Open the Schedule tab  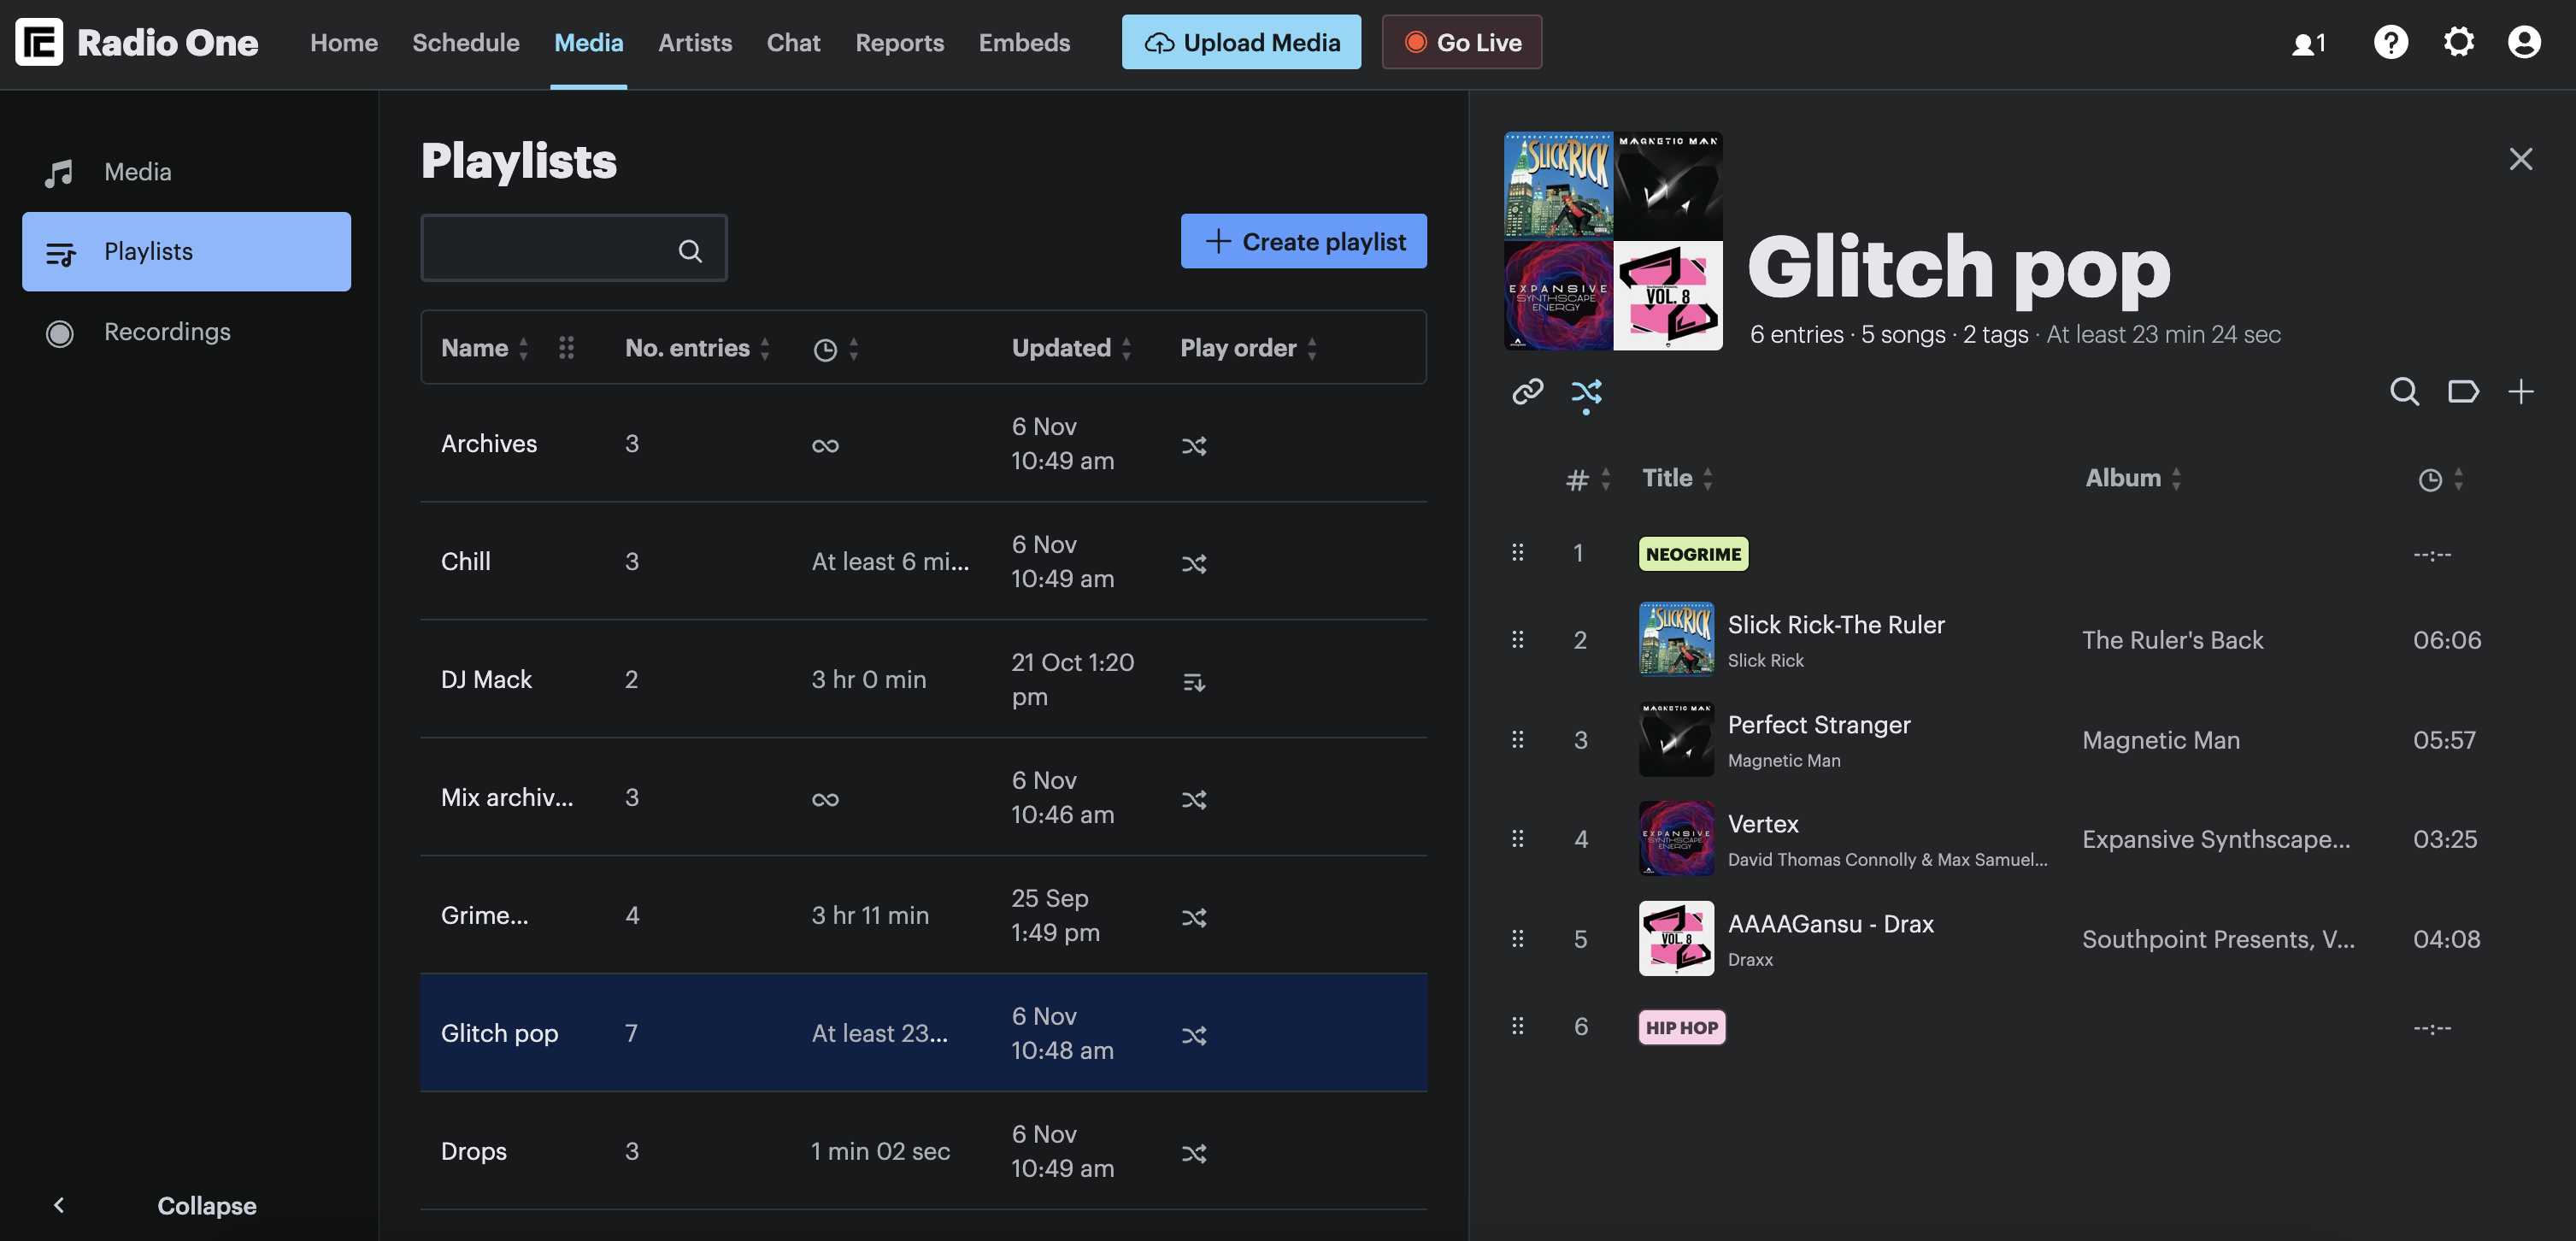click(465, 43)
